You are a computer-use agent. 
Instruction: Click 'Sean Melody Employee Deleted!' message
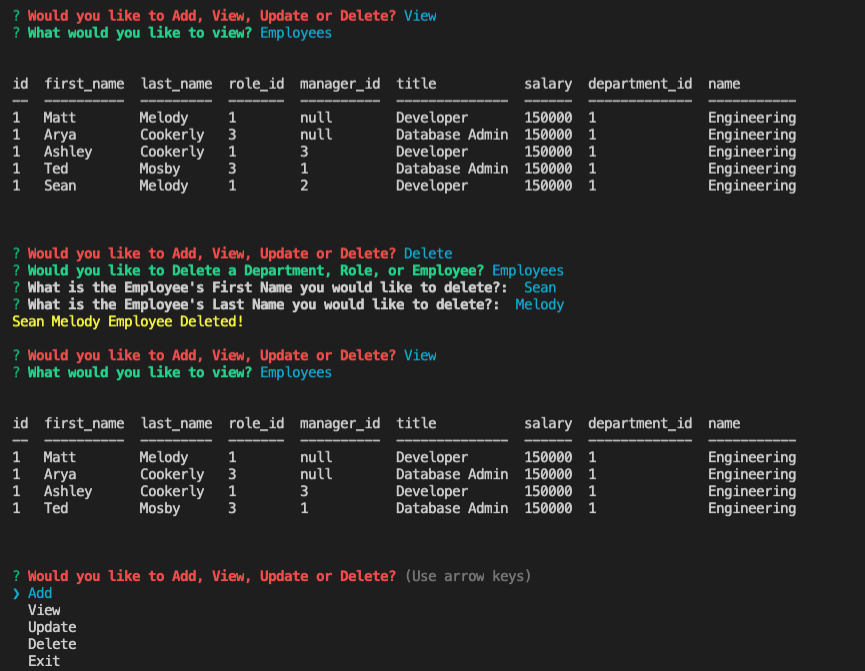(128, 321)
